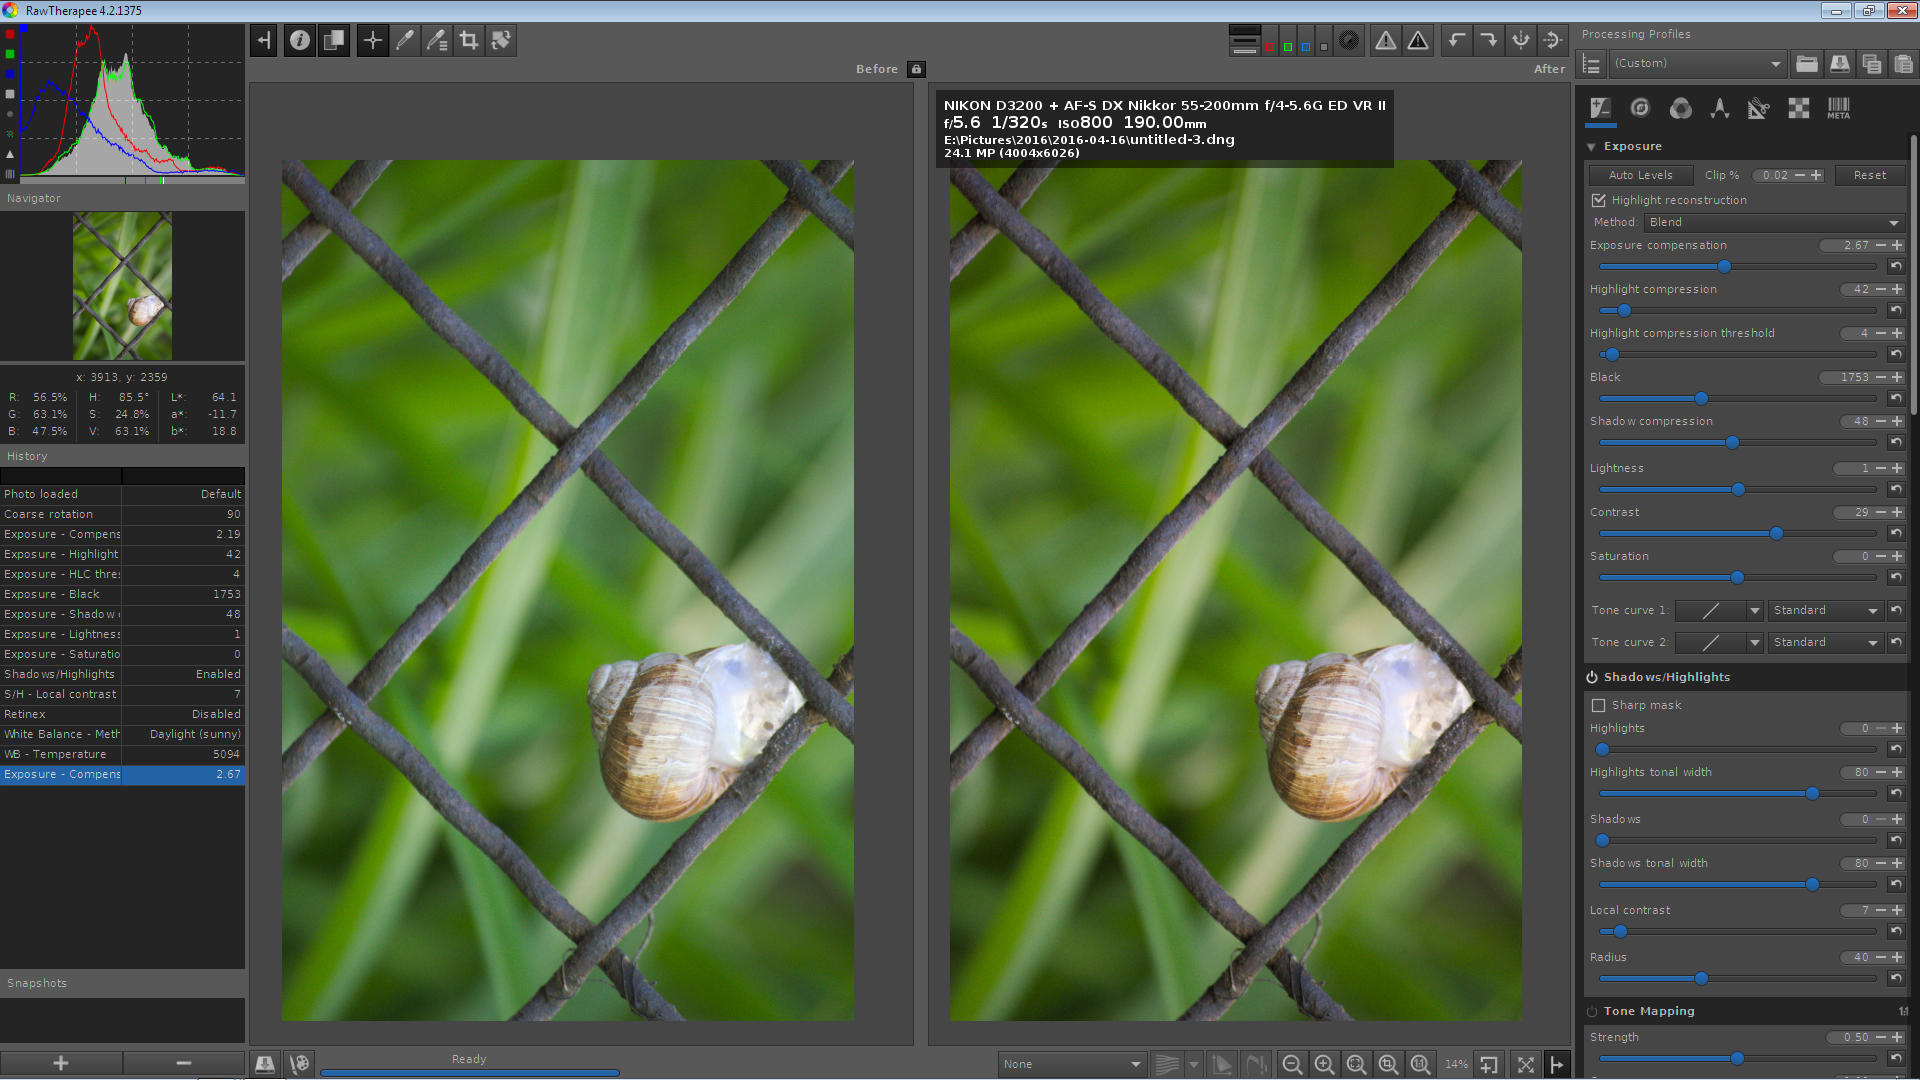Load processing profile from file
The height and width of the screenshot is (1080, 1920).
[x=1807, y=64]
